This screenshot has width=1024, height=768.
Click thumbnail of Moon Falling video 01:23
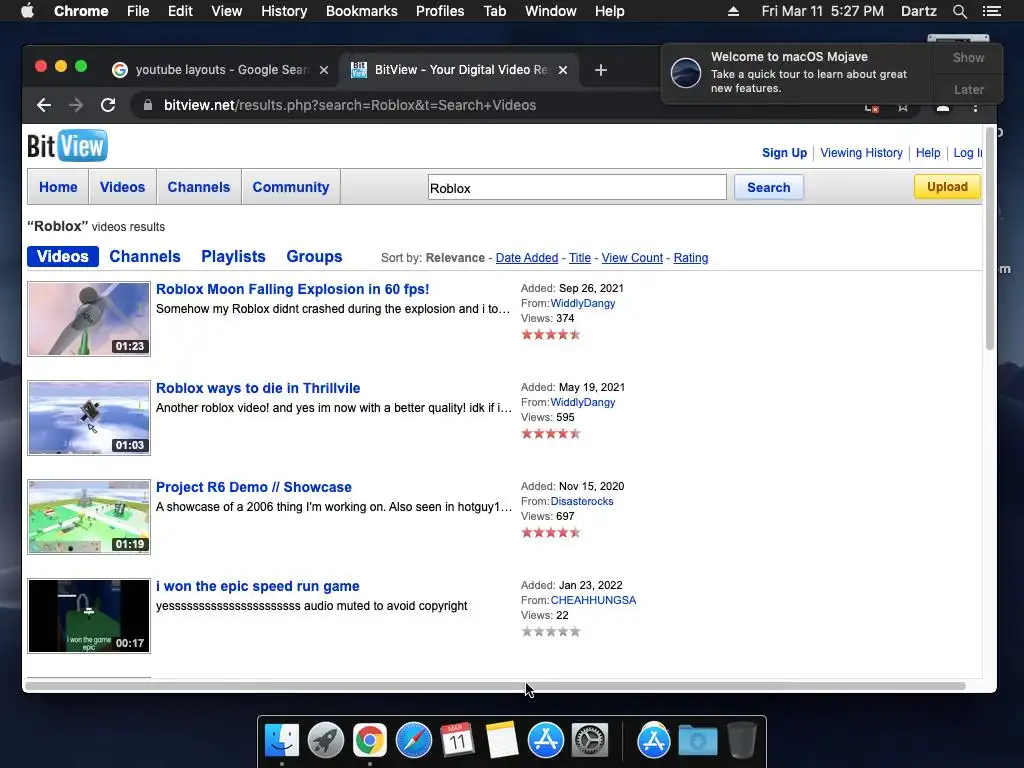89,319
